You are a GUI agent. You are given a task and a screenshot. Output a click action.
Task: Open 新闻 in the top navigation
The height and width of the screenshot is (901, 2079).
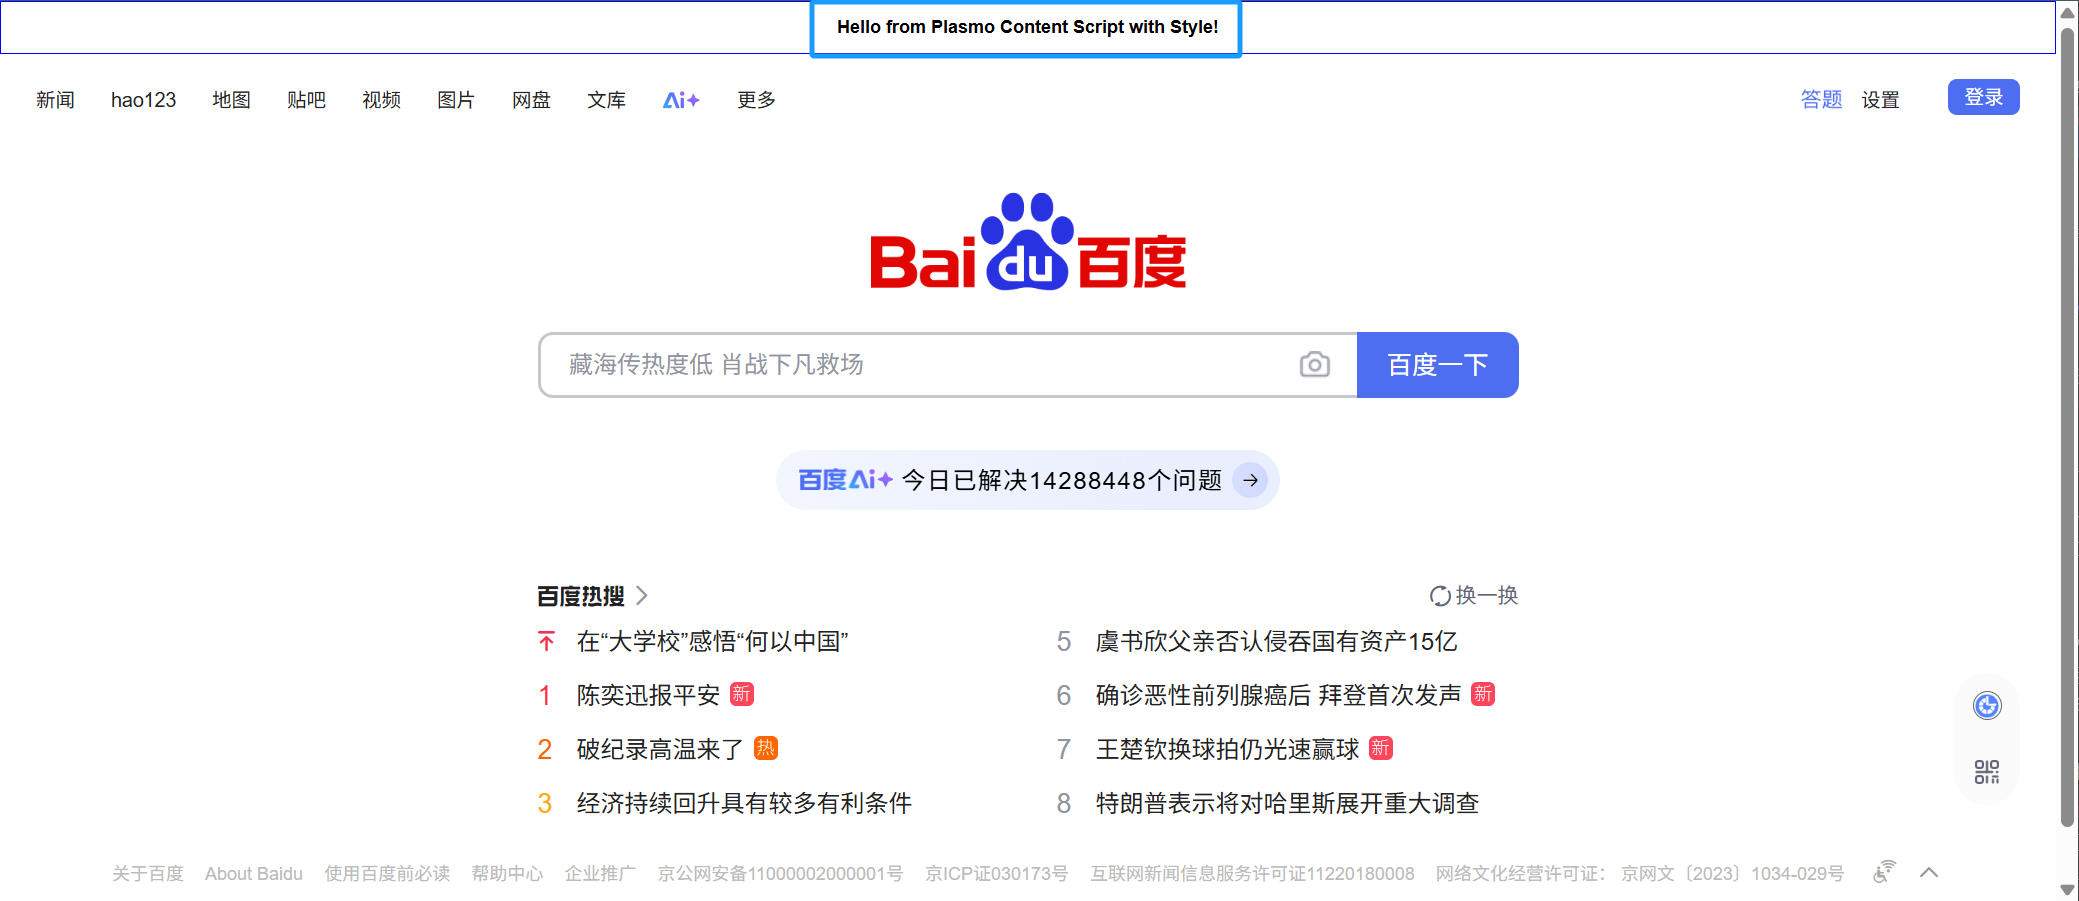[55, 100]
